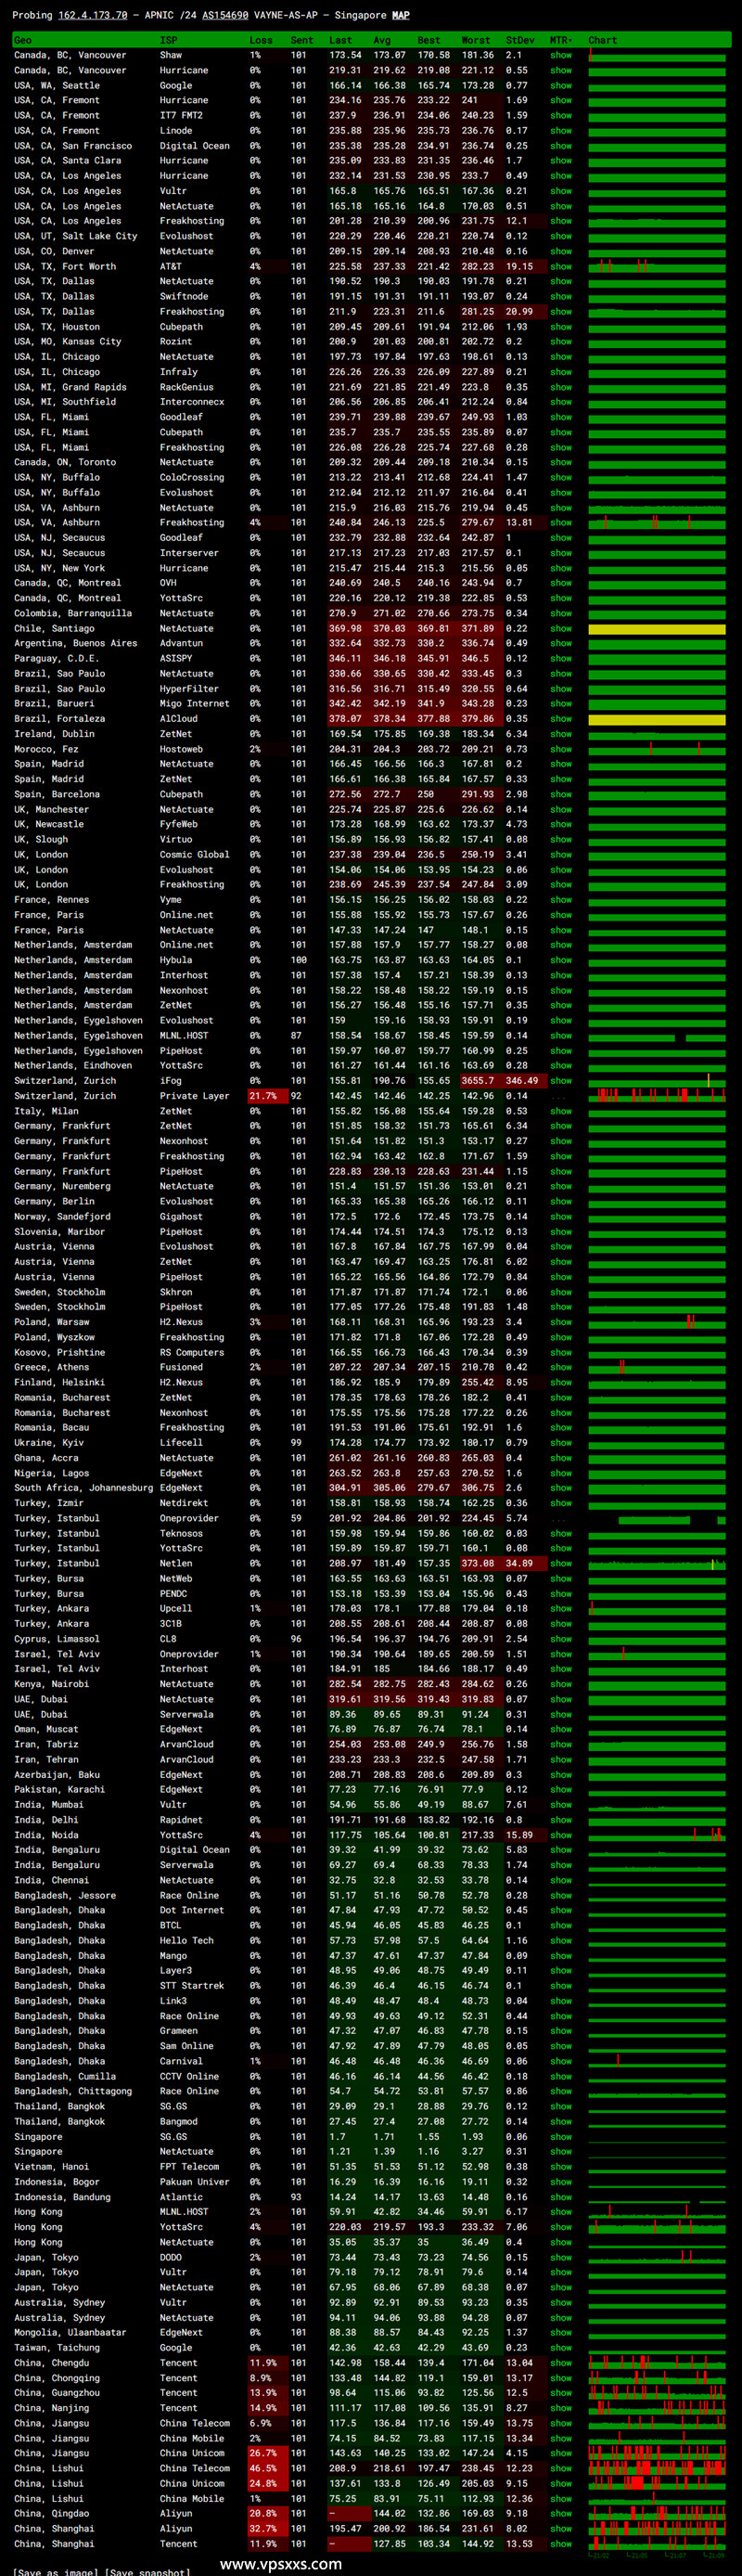The image size is (742, 2576).
Task: Show MTR for Kansas City Rozint row
Action: click(561, 342)
